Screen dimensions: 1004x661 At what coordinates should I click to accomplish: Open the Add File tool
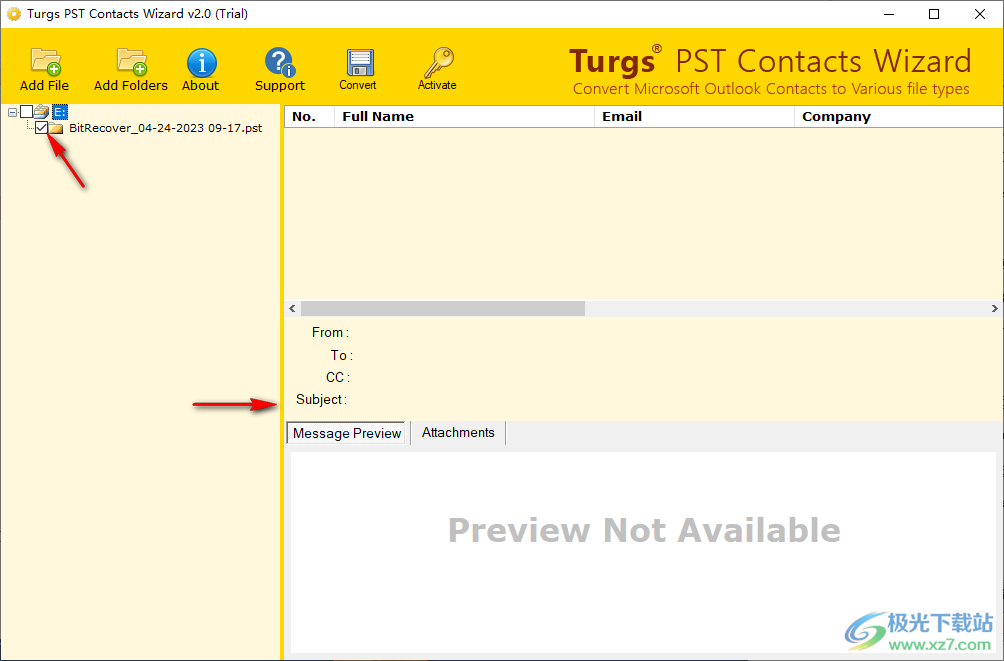point(44,69)
